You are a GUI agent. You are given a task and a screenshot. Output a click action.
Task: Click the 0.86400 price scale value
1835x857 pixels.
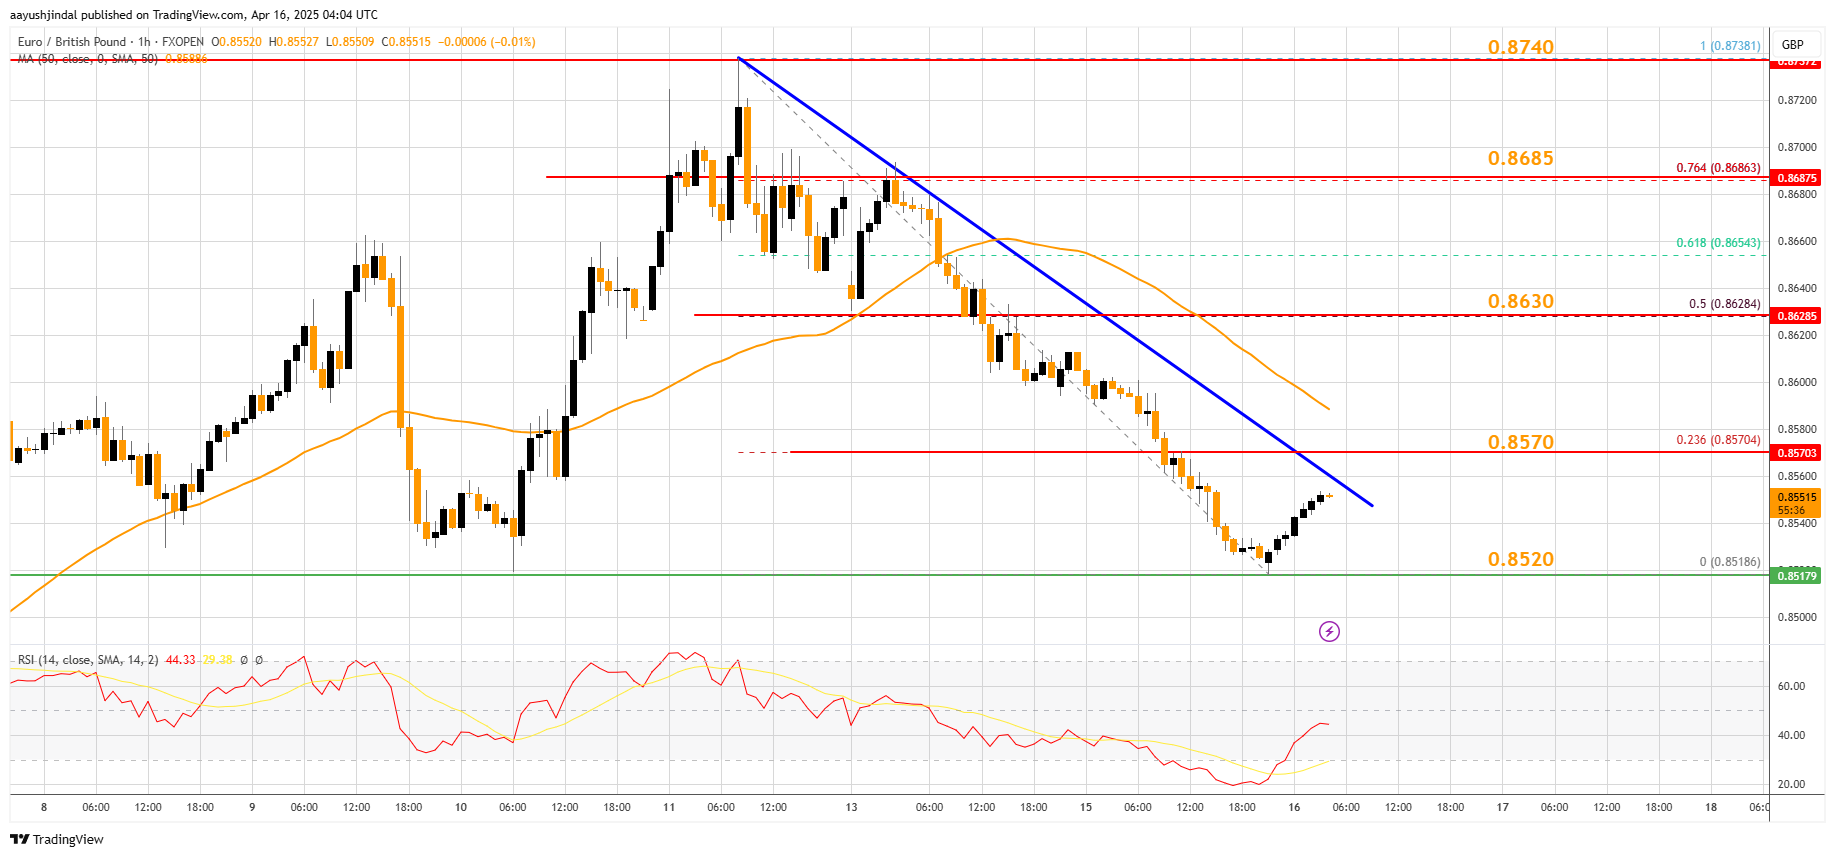click(x=1796, y=288)
